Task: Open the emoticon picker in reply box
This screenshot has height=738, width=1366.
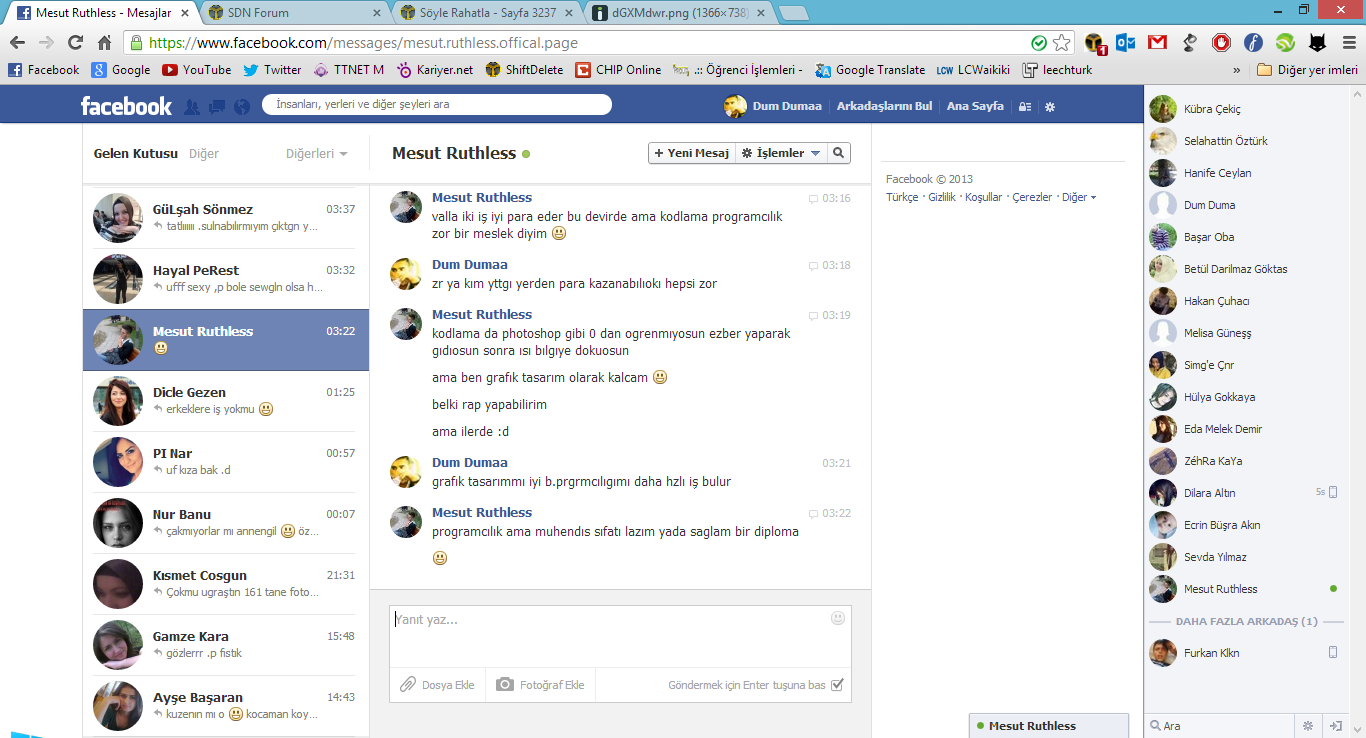Action: (x=838, y=619)
